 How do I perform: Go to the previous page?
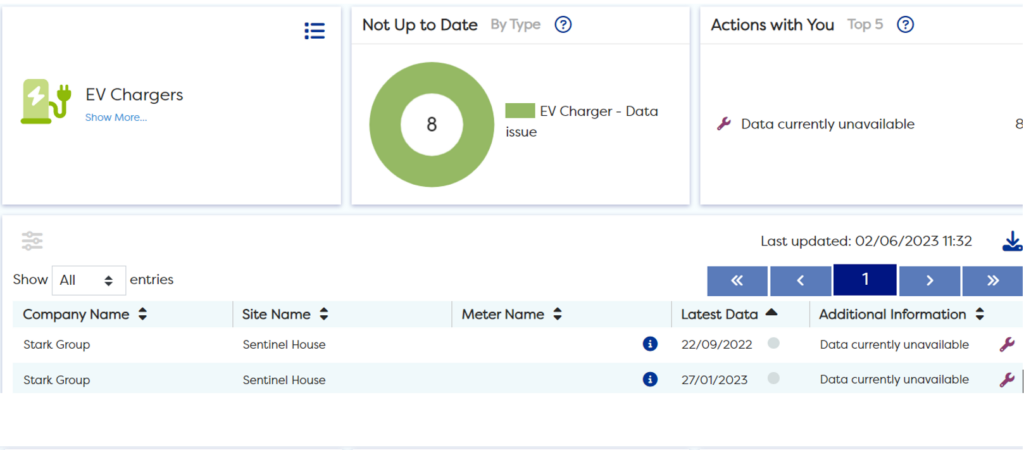(x=801, y=281)
